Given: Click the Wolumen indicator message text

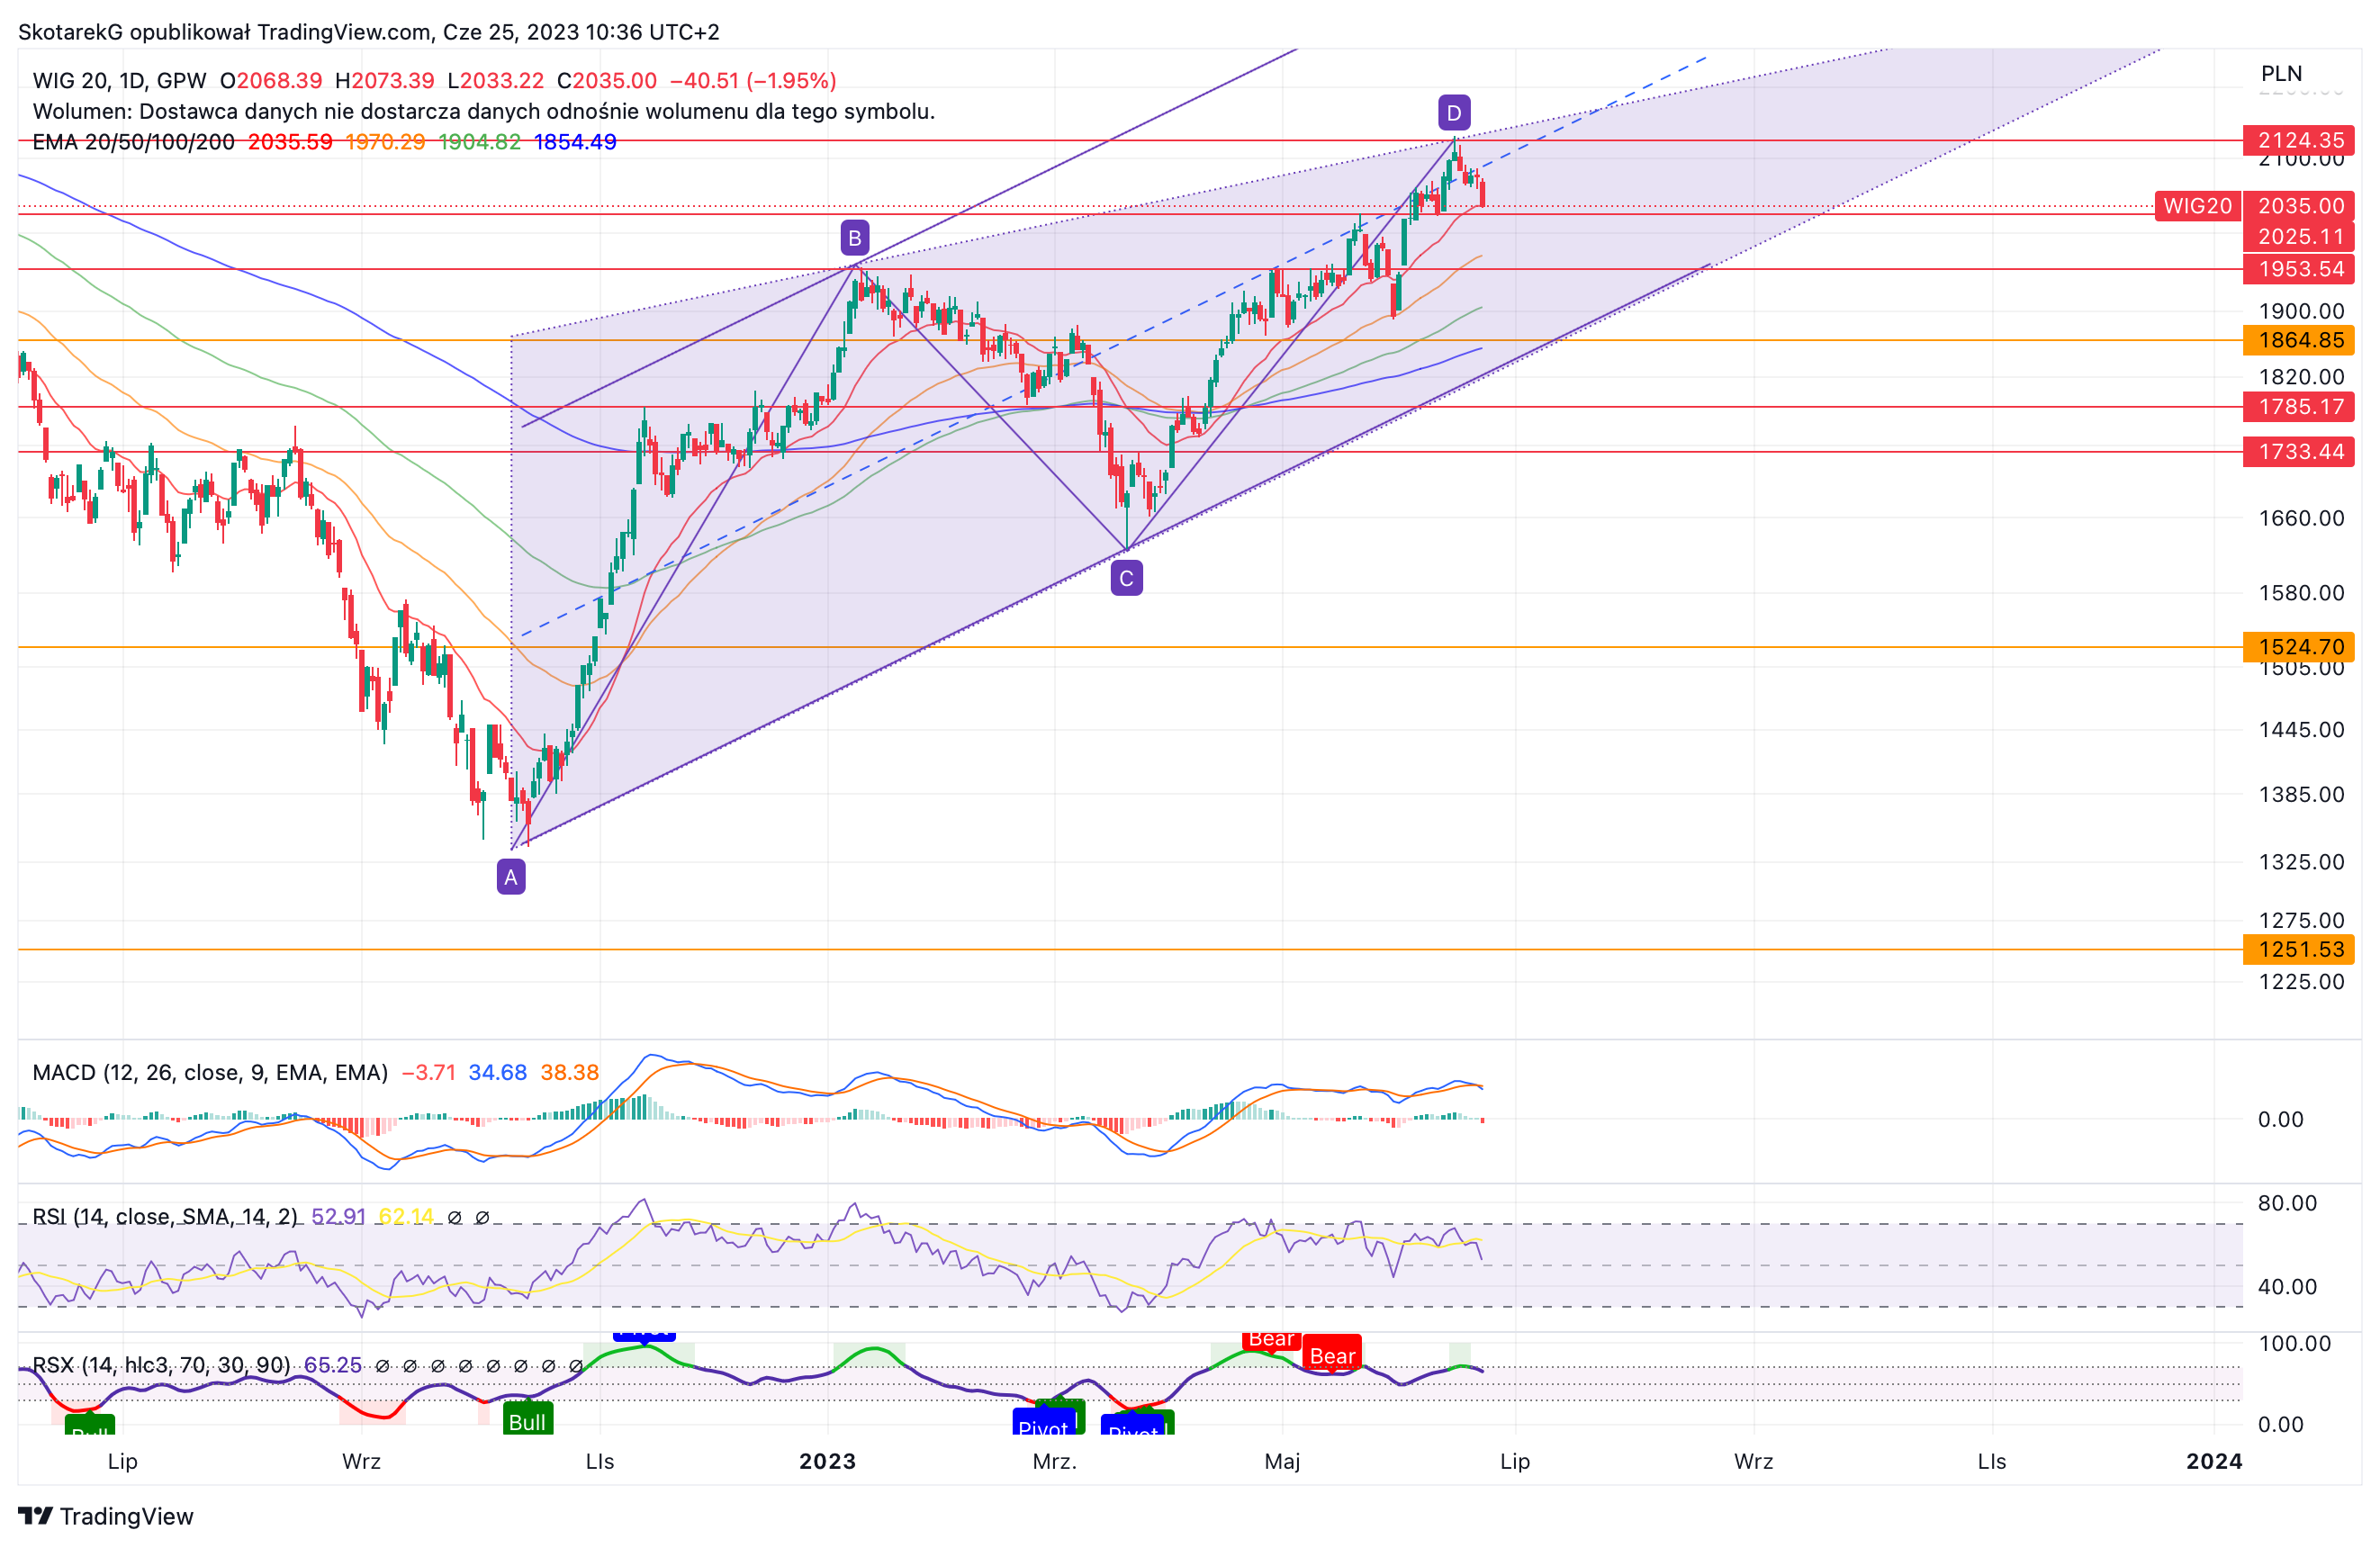Looking at the screenshot, I should [x=484, y=111].
